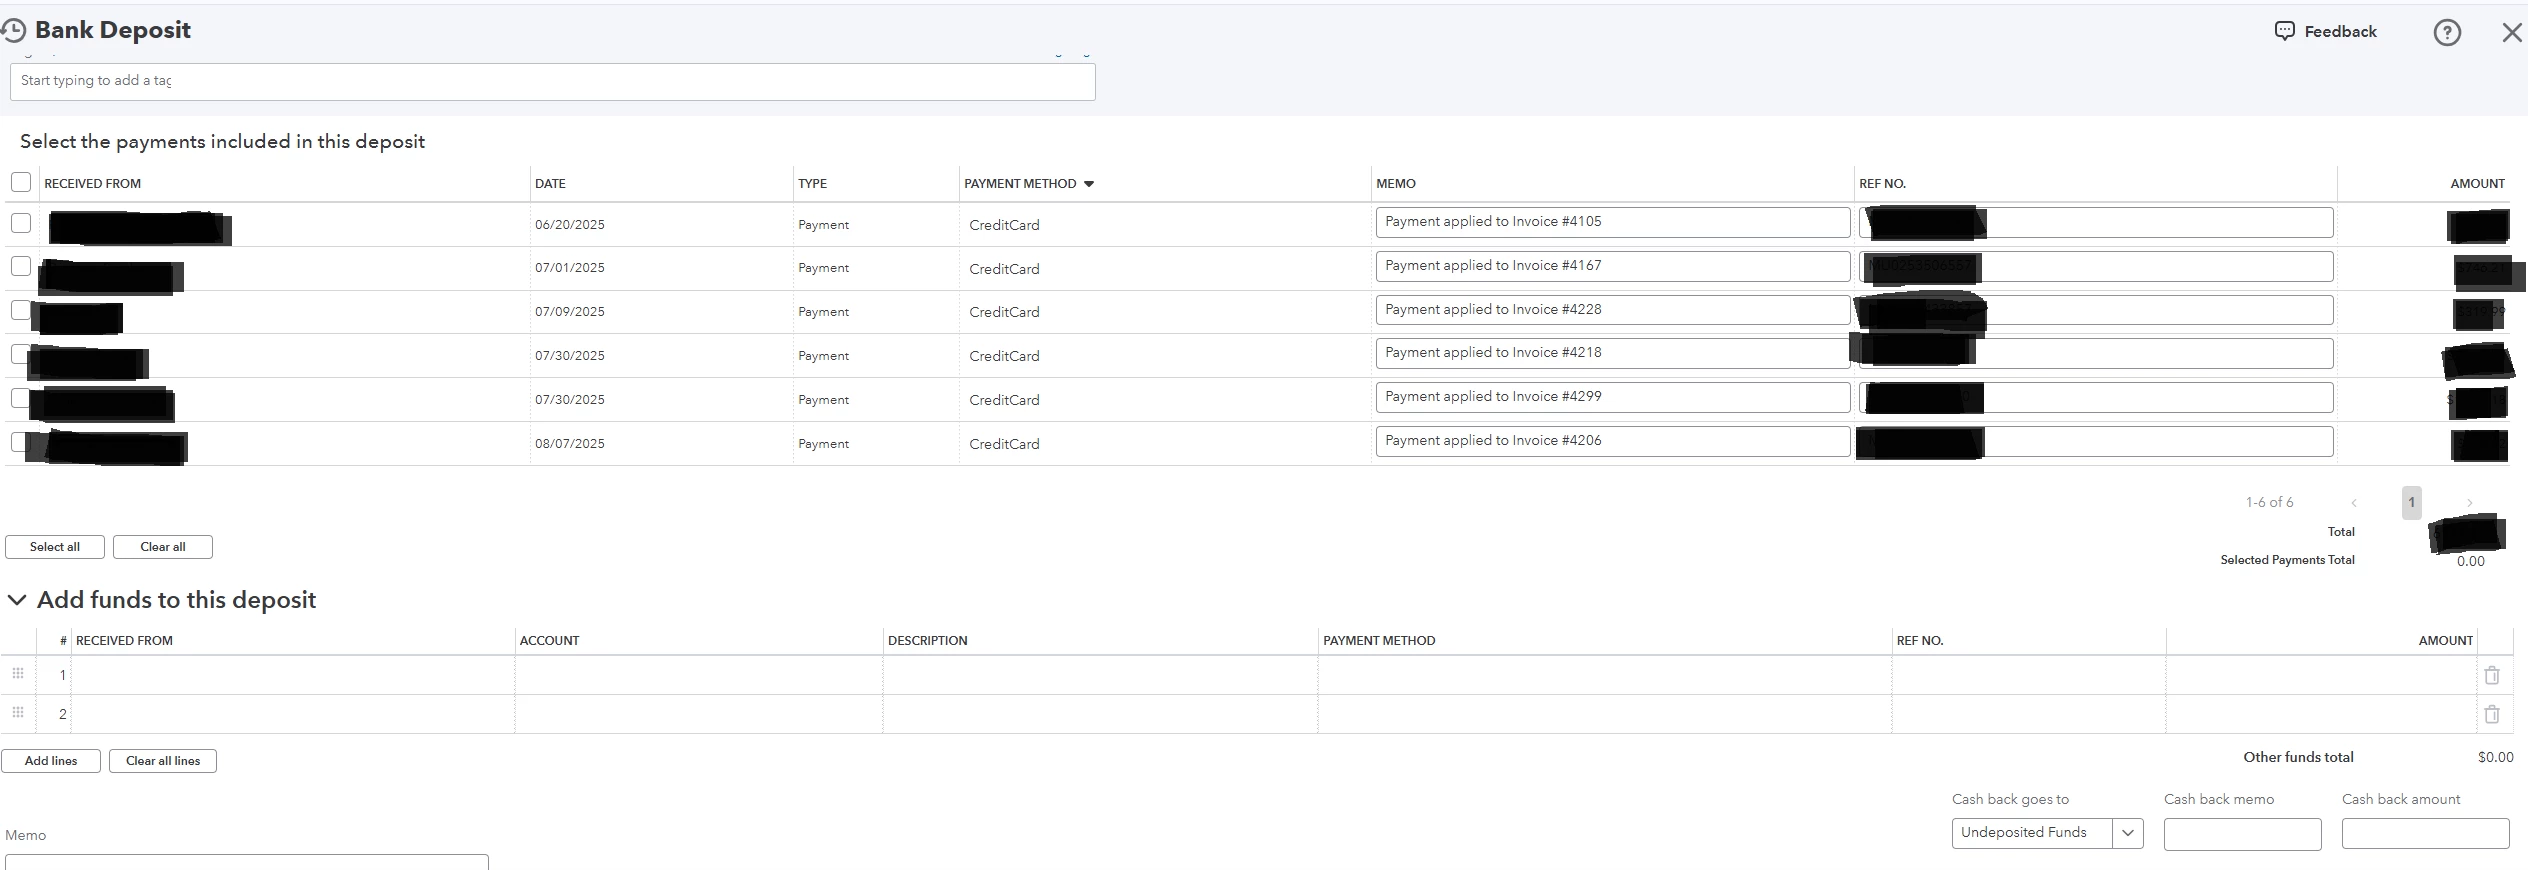The width and height of the screenshot is (2528, 870).
Task: Check the payment dated 08/07/2025
Action: point(19,442)
